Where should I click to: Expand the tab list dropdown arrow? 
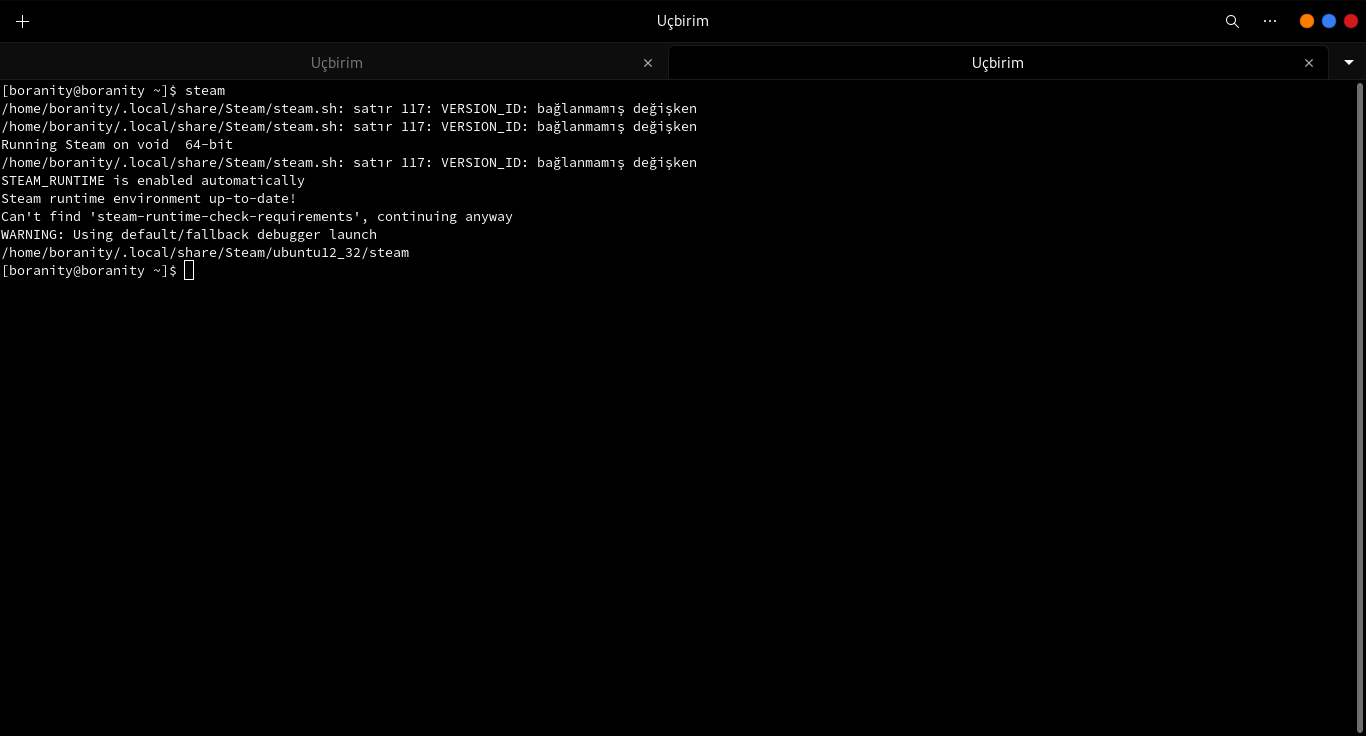point(1348,62)
